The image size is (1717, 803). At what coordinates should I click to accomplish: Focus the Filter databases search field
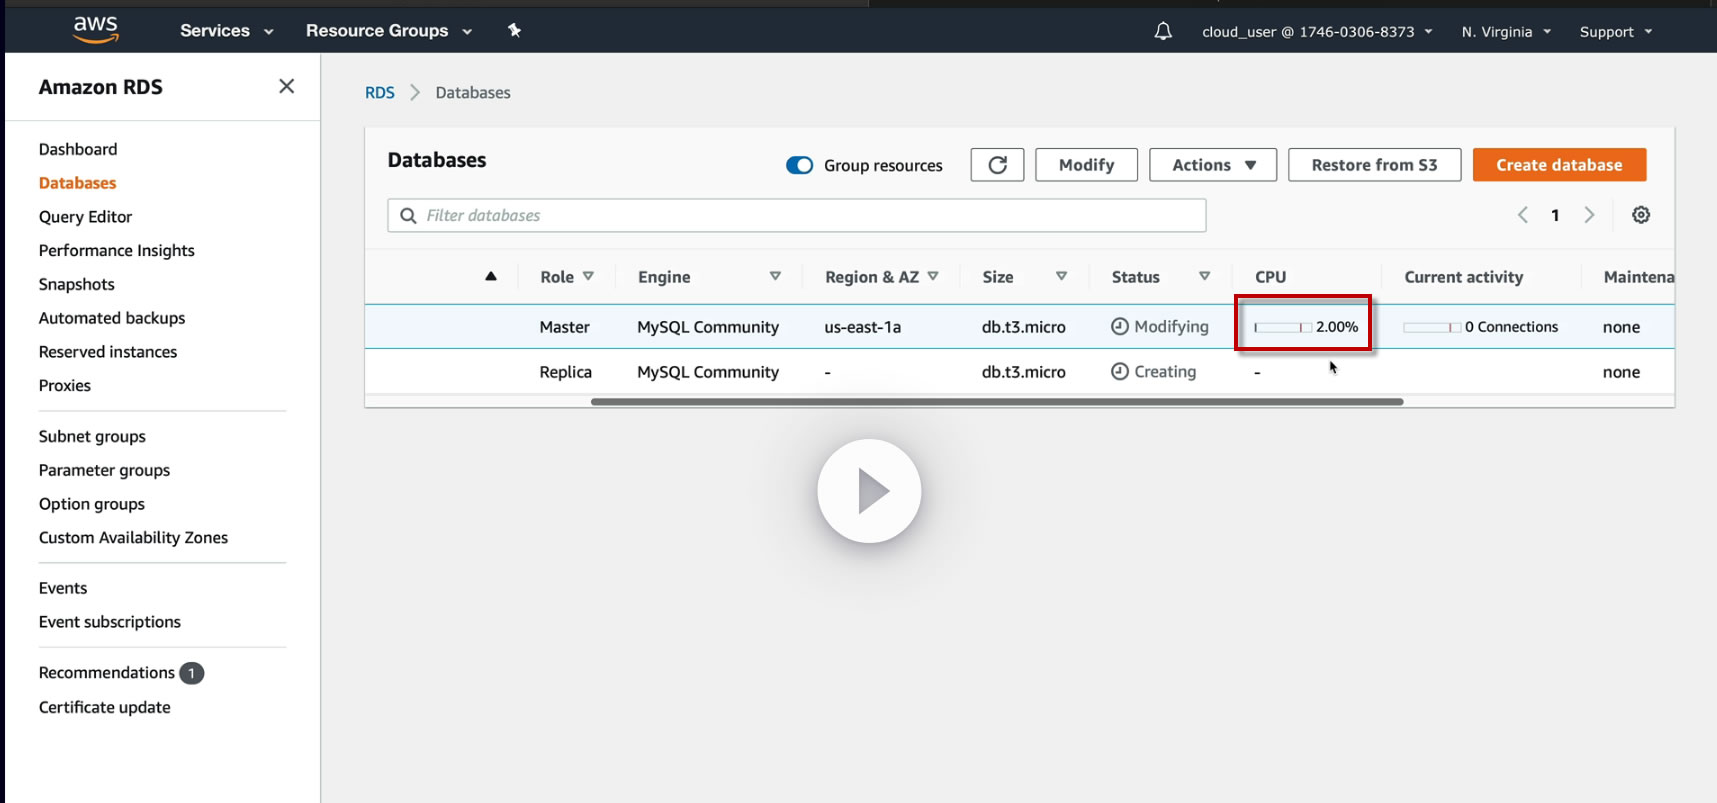click(x=797, y=215)
